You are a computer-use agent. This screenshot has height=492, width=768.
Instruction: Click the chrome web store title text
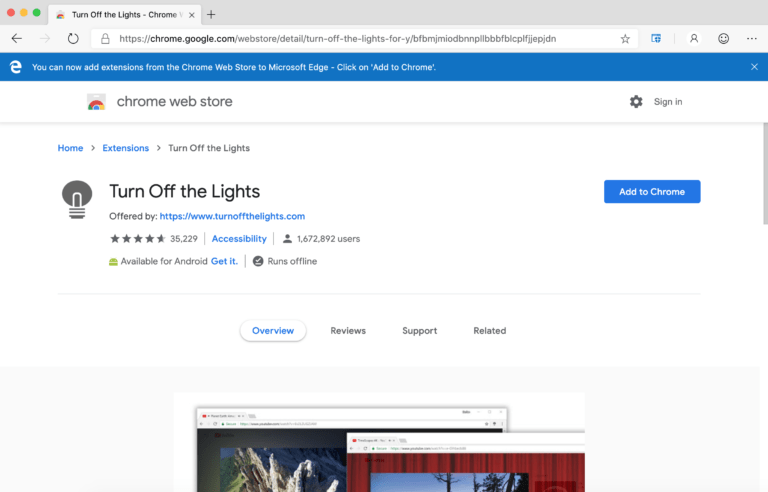(174, 101)
